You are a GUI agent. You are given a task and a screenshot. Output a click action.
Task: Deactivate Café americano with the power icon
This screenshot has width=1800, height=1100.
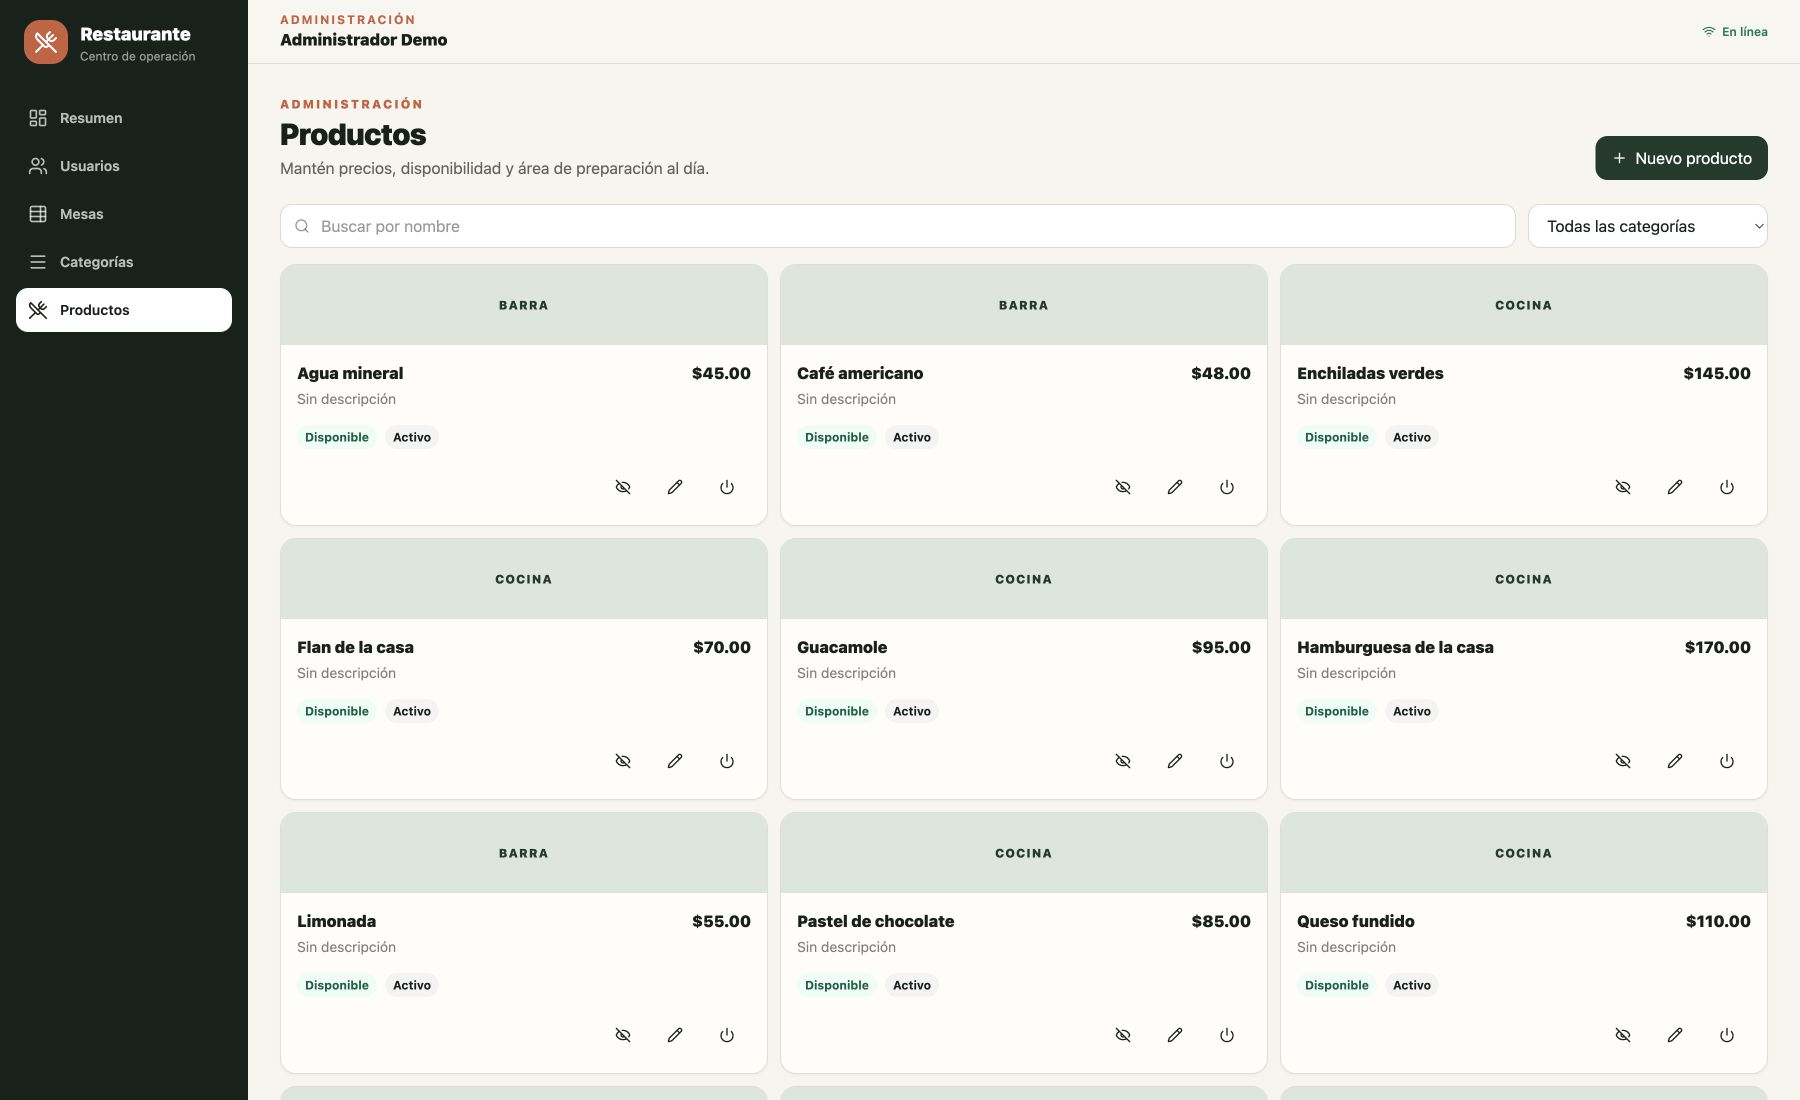[x=1227, y=487]
